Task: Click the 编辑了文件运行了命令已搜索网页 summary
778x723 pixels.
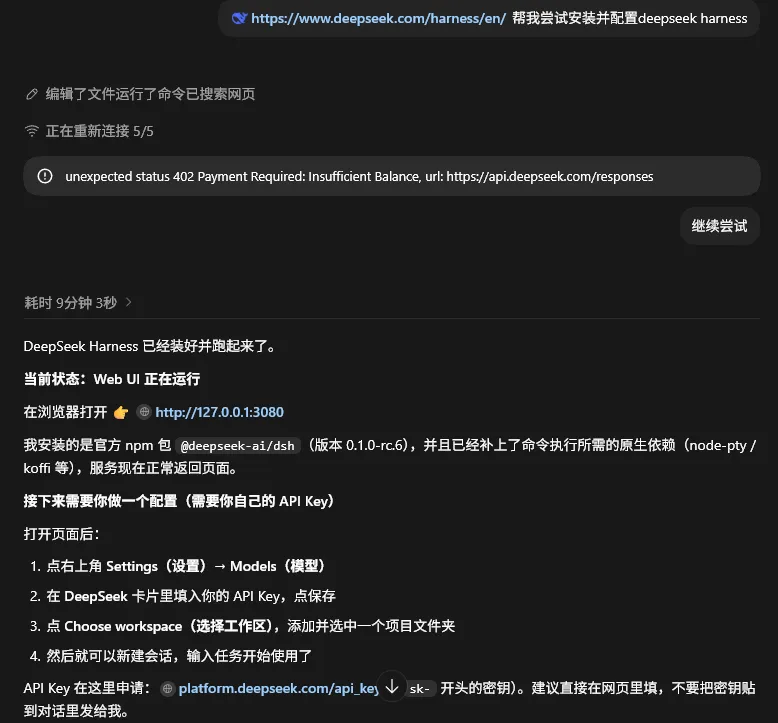Action: click(150, 94)
